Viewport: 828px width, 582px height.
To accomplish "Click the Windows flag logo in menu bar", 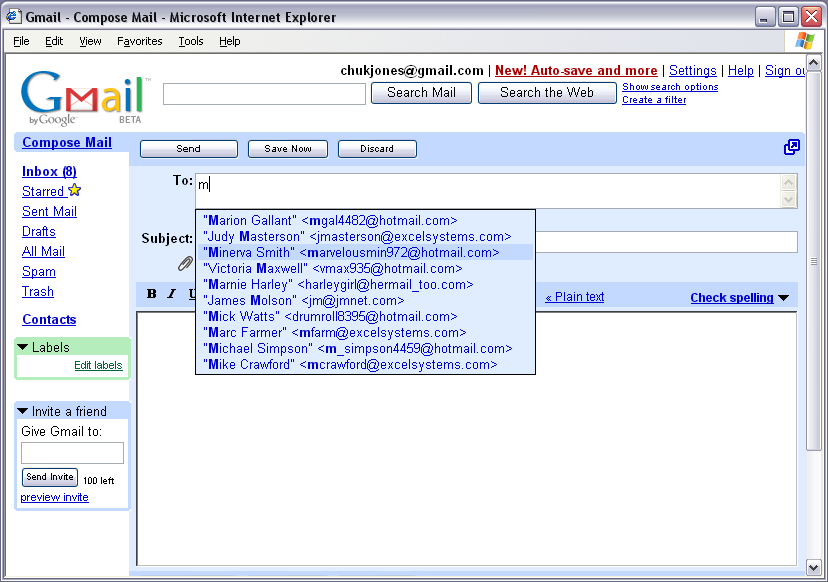I will [x=805, y=41].
